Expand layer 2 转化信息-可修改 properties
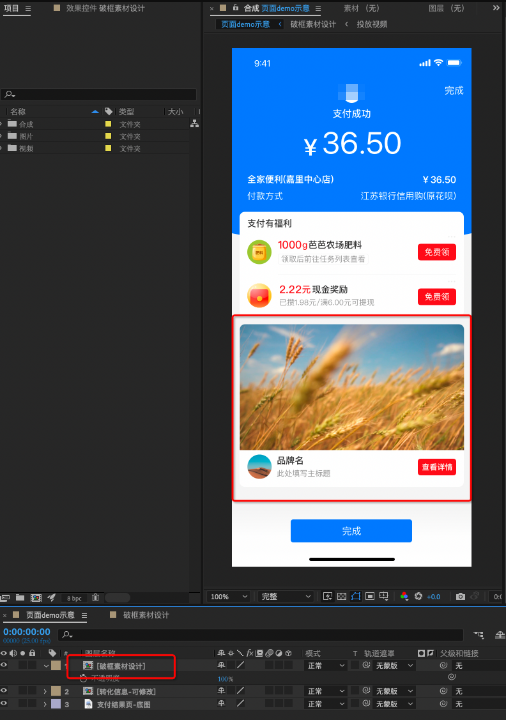Image resolution: width=506 pixels, height=720 pixels. tap(45, 691)
